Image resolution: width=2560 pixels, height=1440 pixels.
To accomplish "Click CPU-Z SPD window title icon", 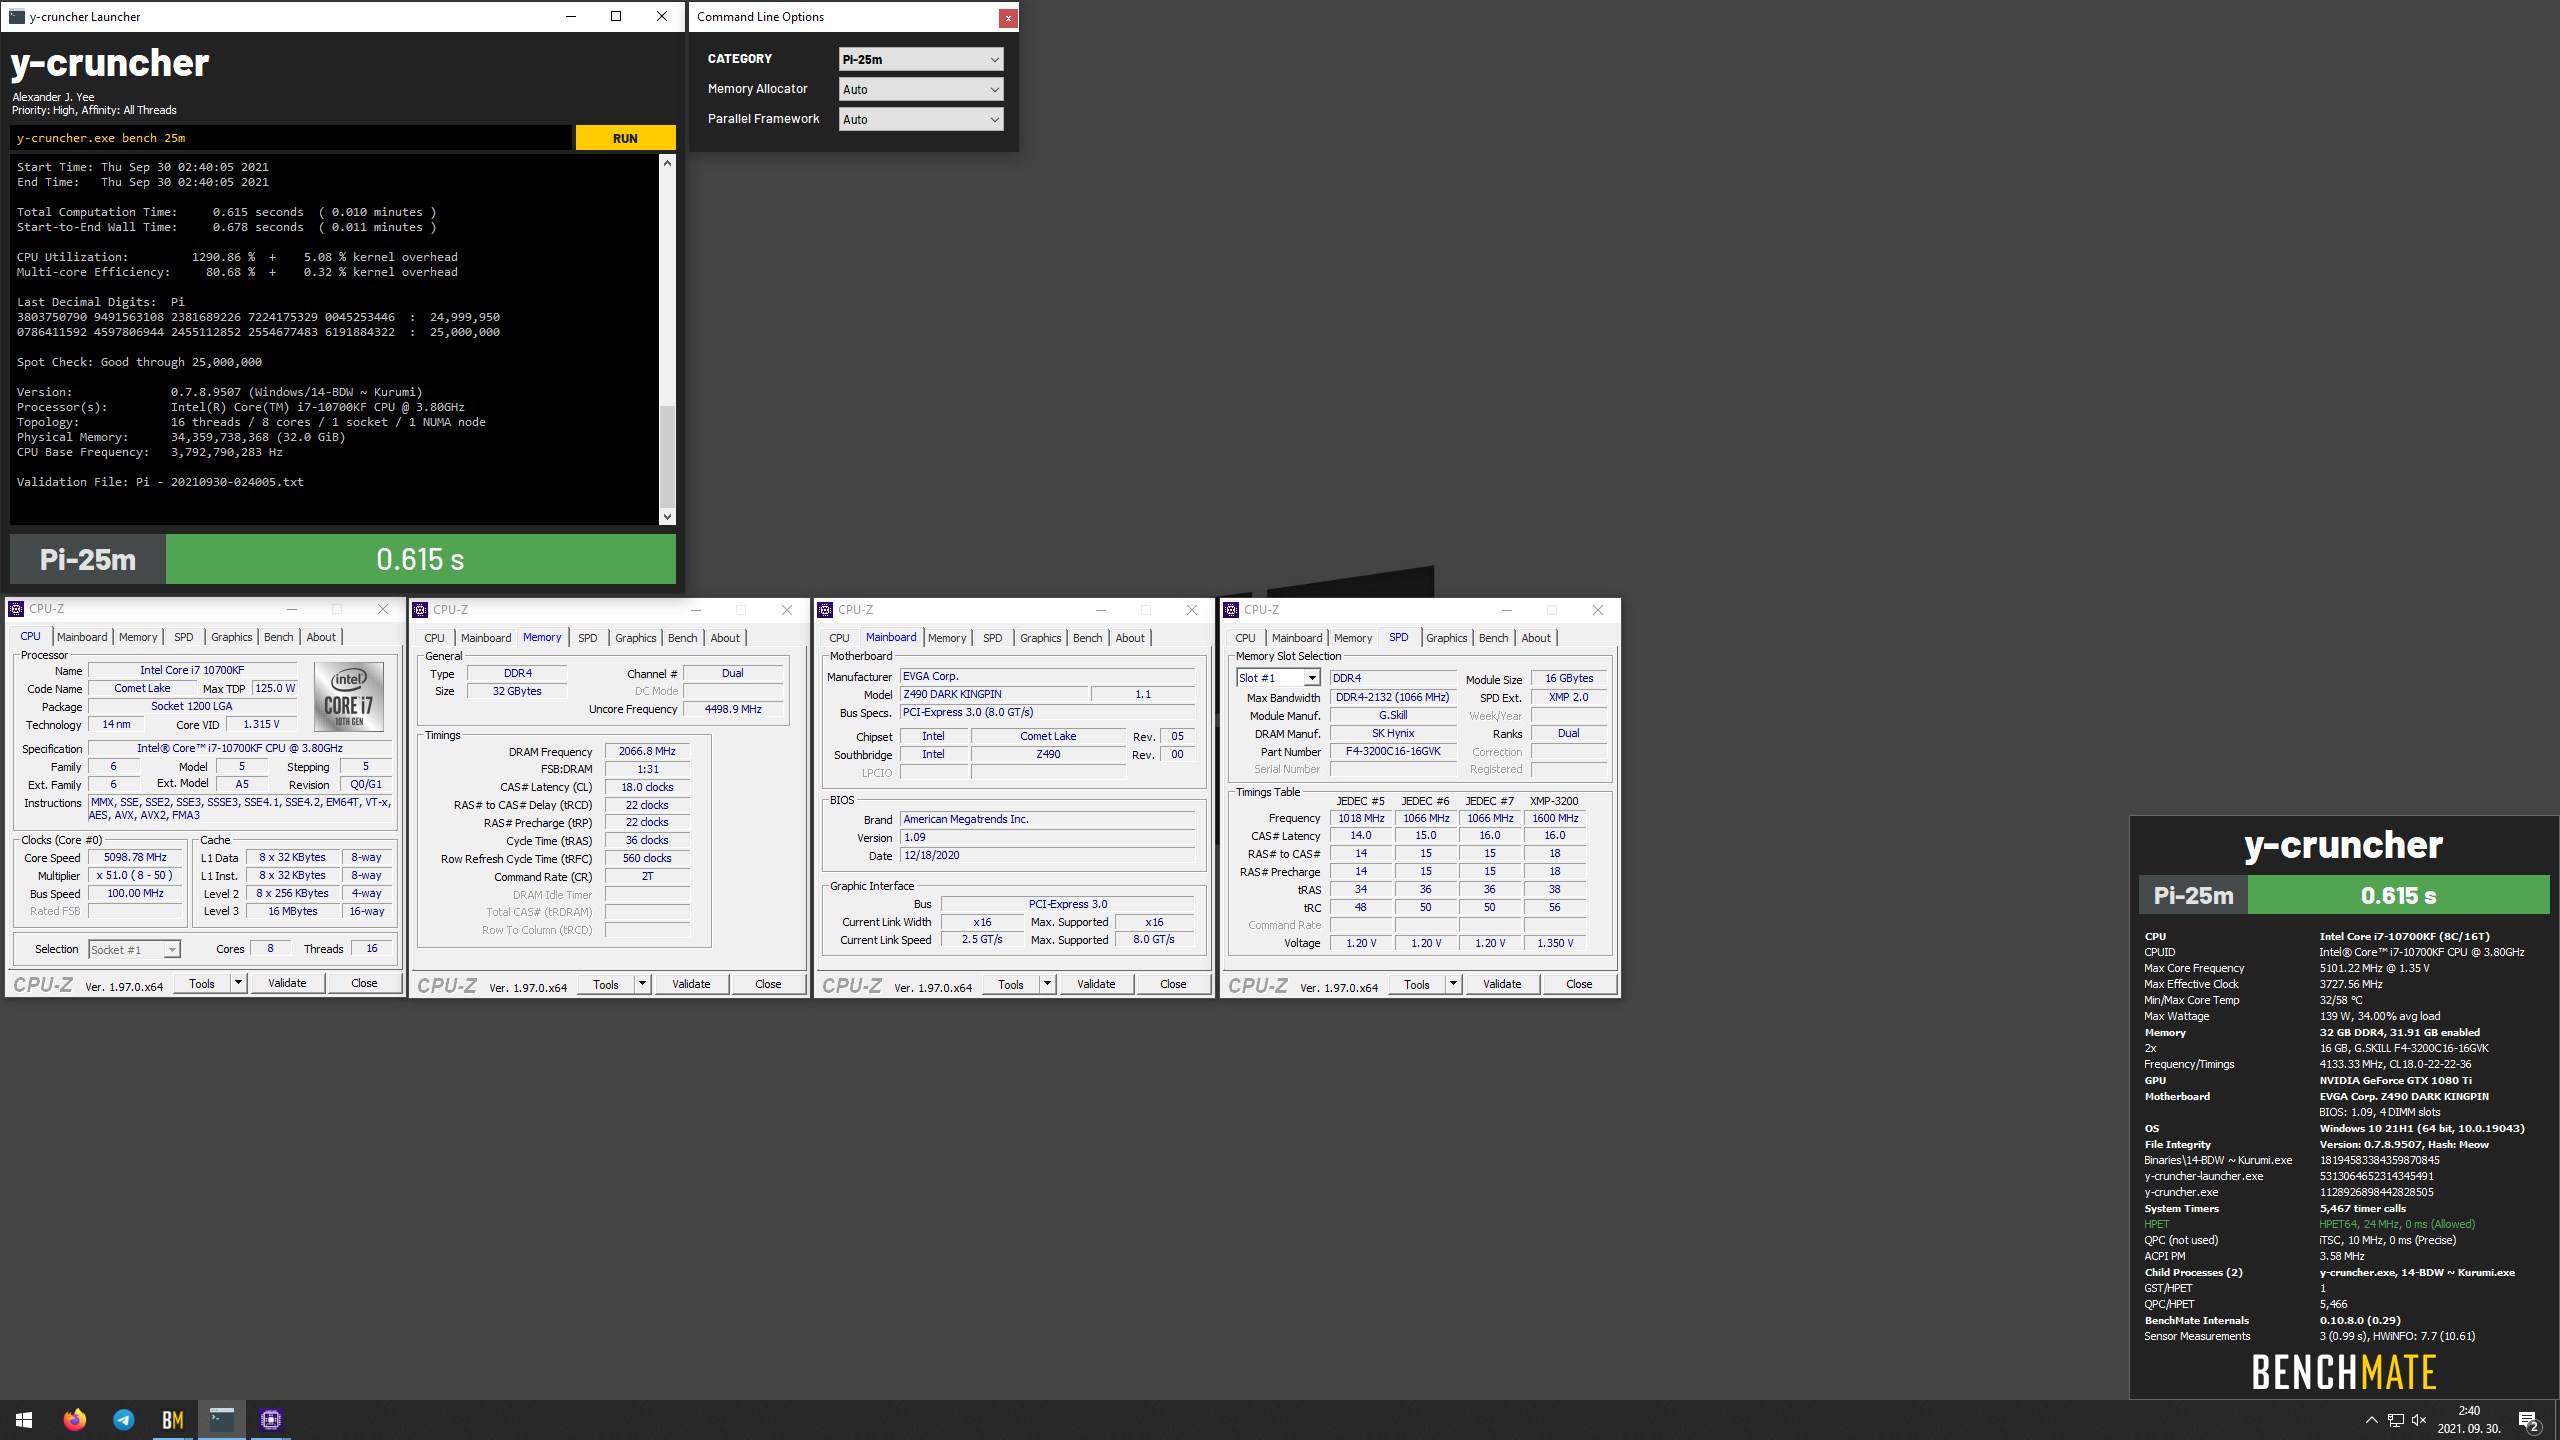I will (1231, 609).
